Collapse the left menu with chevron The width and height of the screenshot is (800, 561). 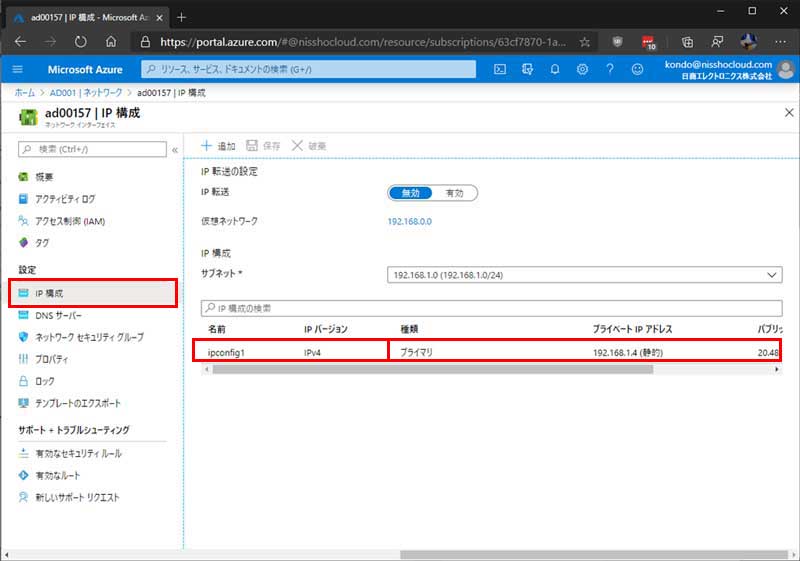pos(175,150)
